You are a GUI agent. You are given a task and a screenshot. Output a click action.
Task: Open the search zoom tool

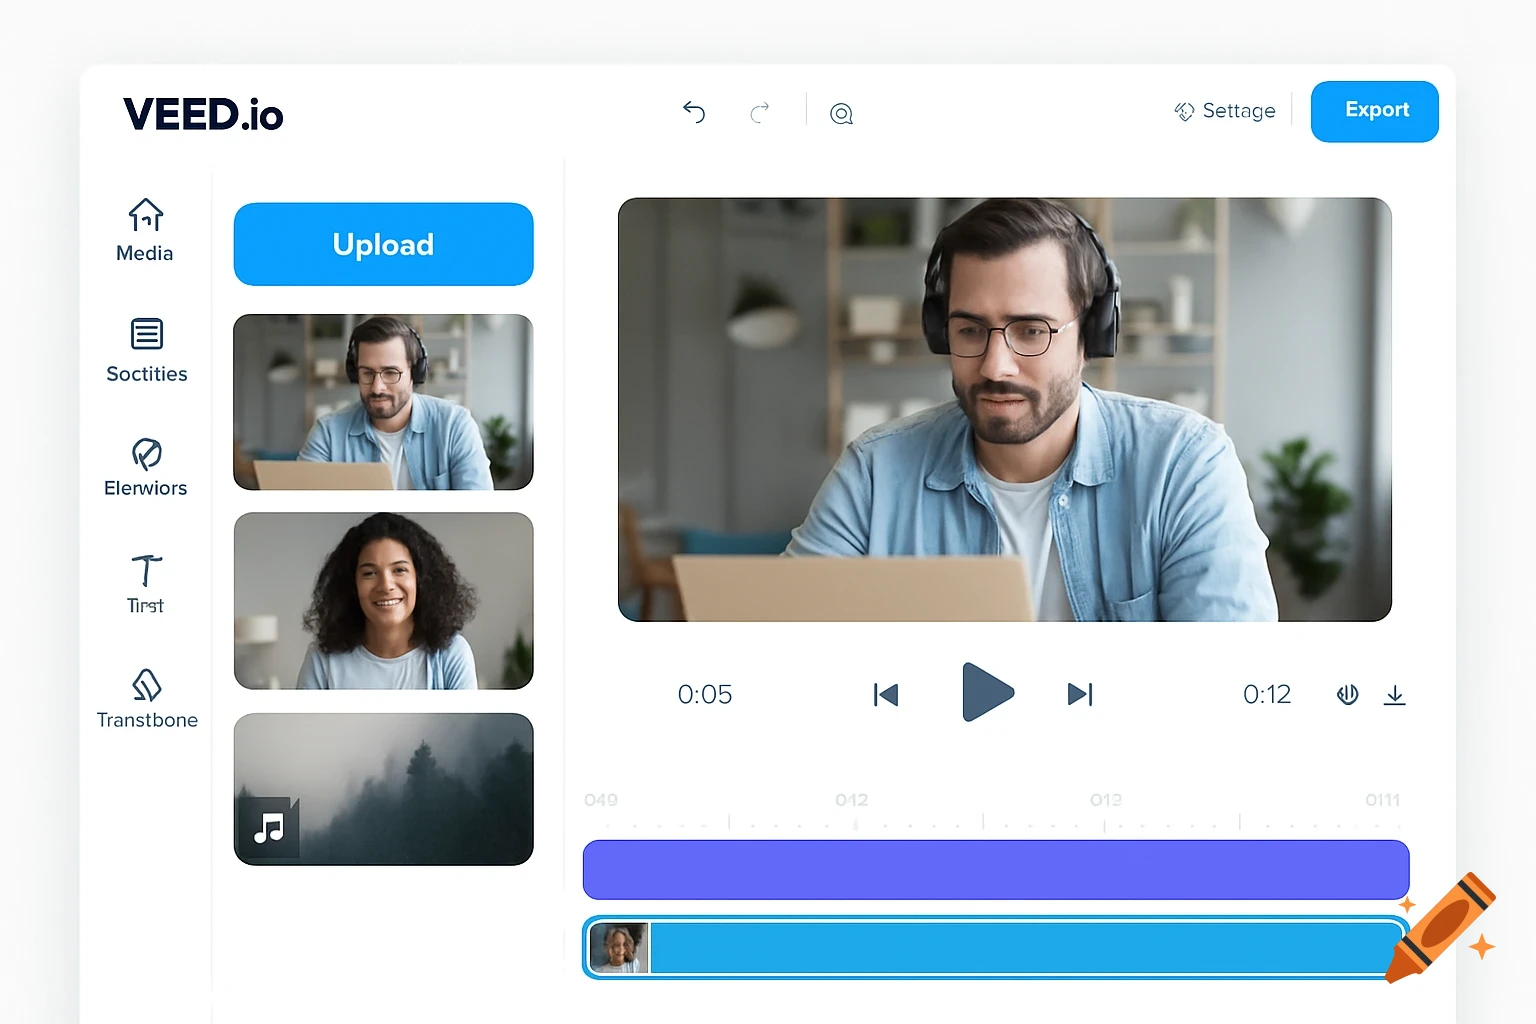841,113
